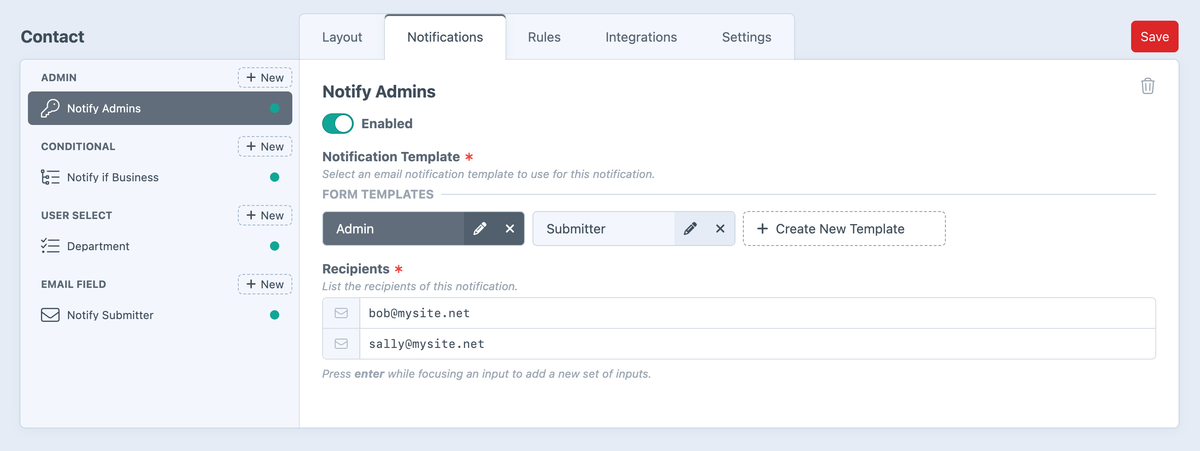
Task: Click the trash icon to delete notification
Action: click(x=1148, y=86)
